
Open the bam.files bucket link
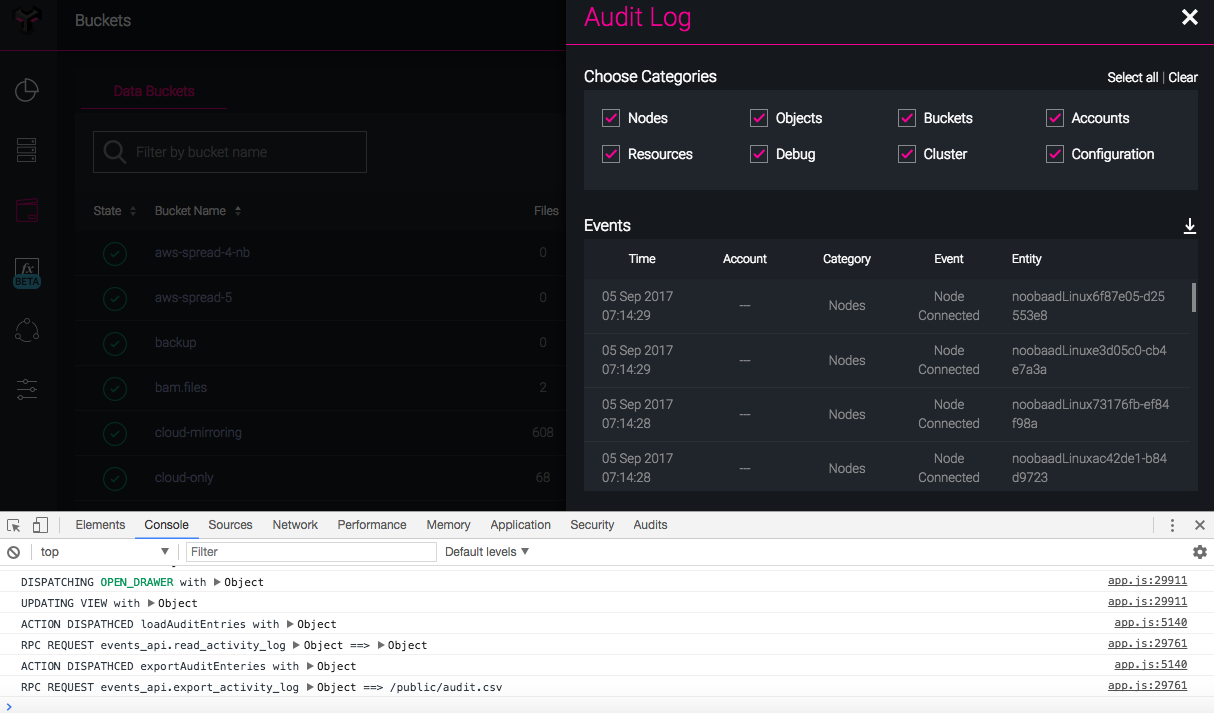pyautogui.click(x=181, y=388)
